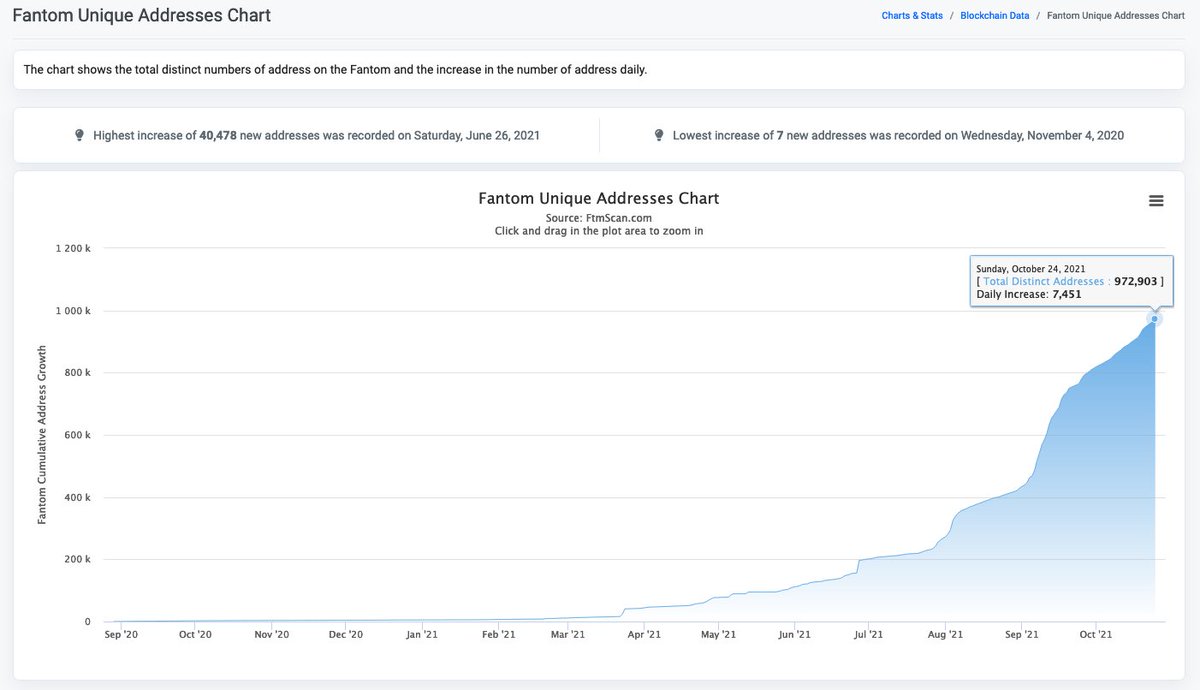The height and width of the screenshot is (690, 1200).
Task: Click the Nov '20 x-axis label
Action: click(271, 634)
